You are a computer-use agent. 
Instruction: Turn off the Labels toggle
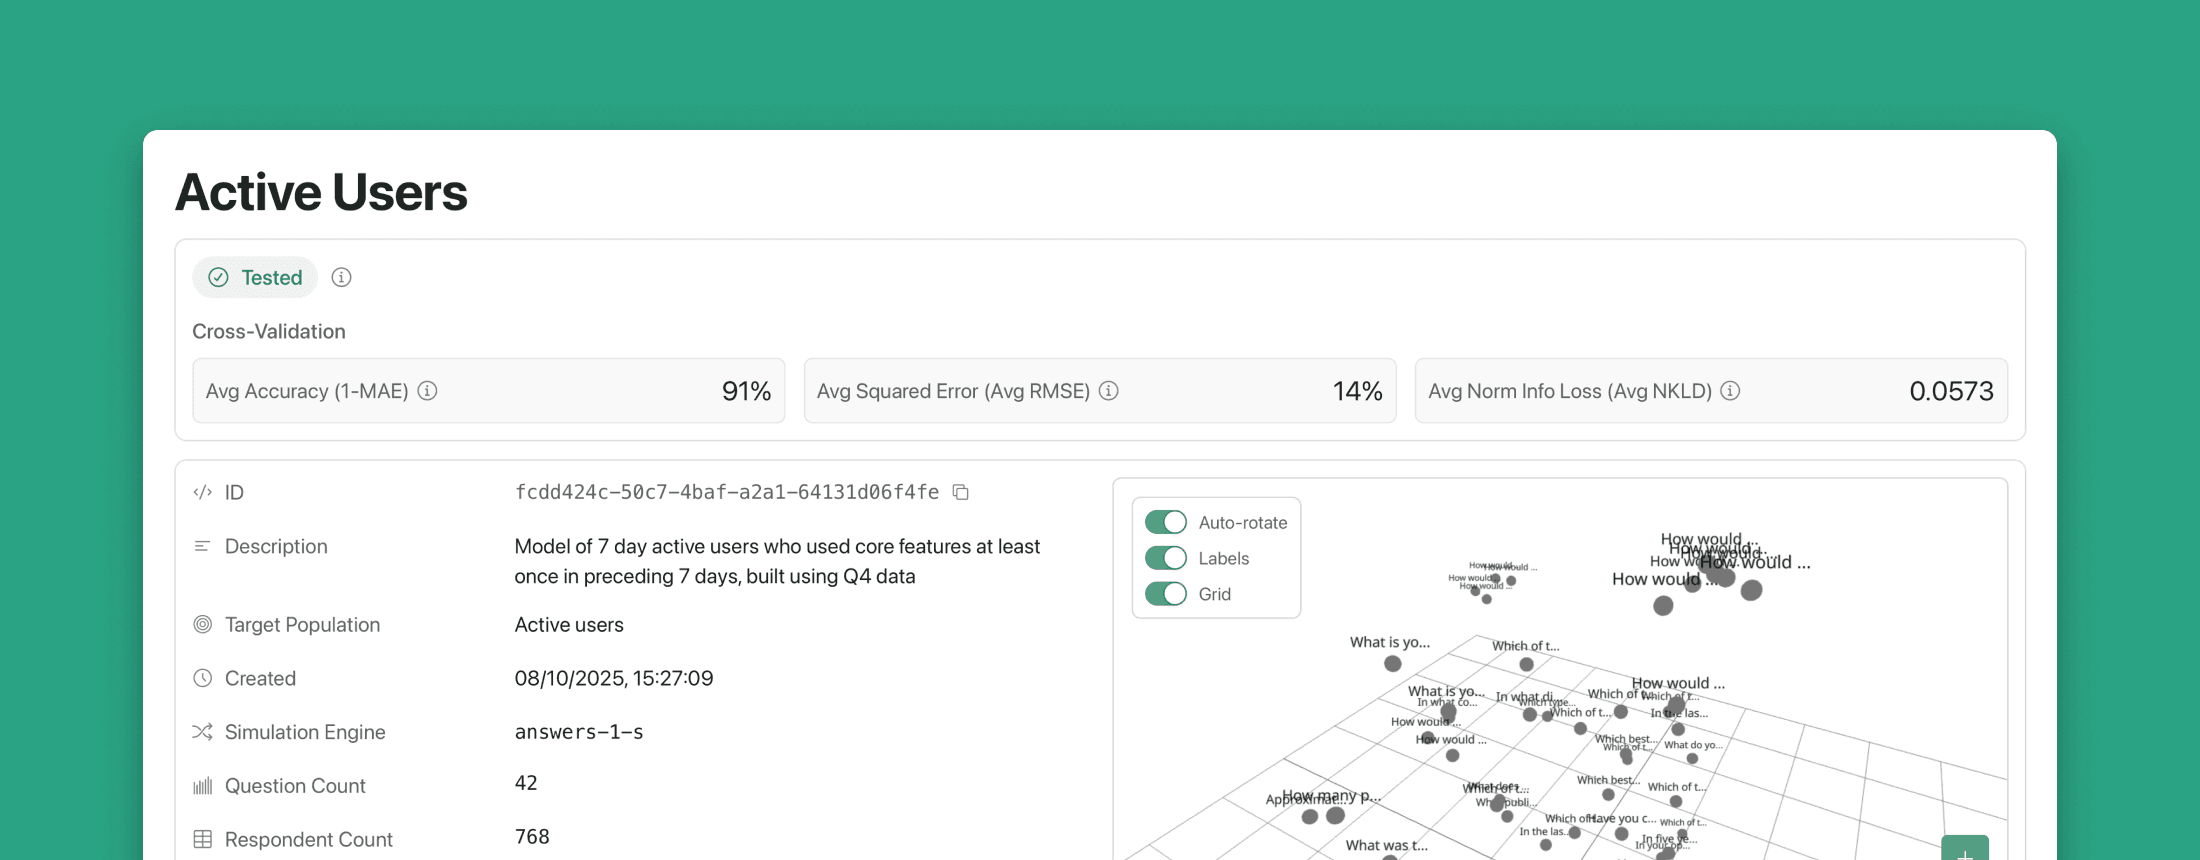pos(1165,558)
